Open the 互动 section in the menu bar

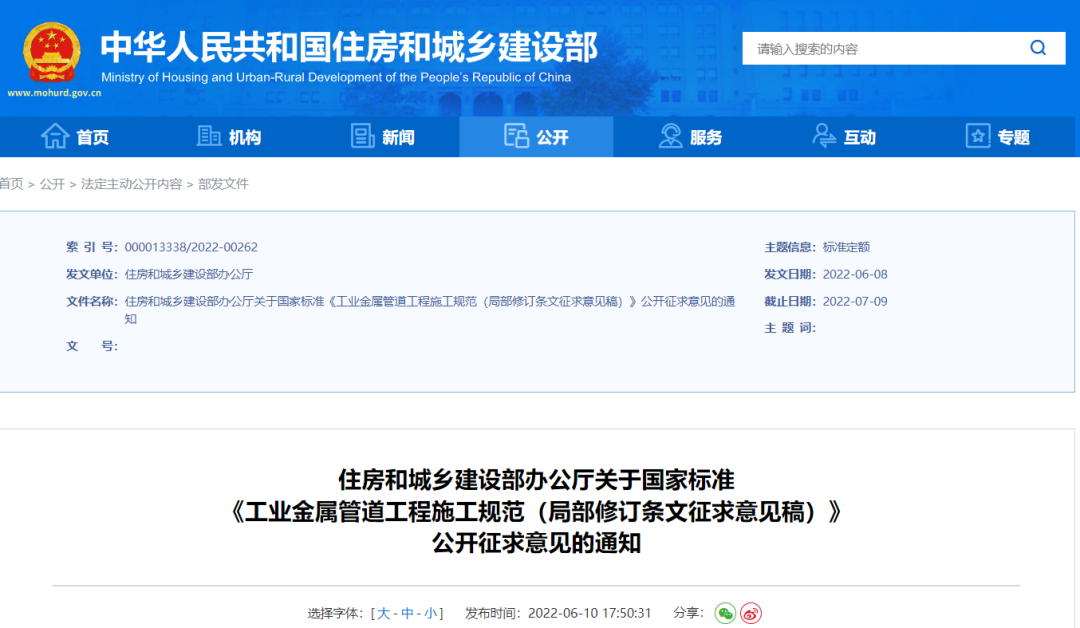point(858,137)
